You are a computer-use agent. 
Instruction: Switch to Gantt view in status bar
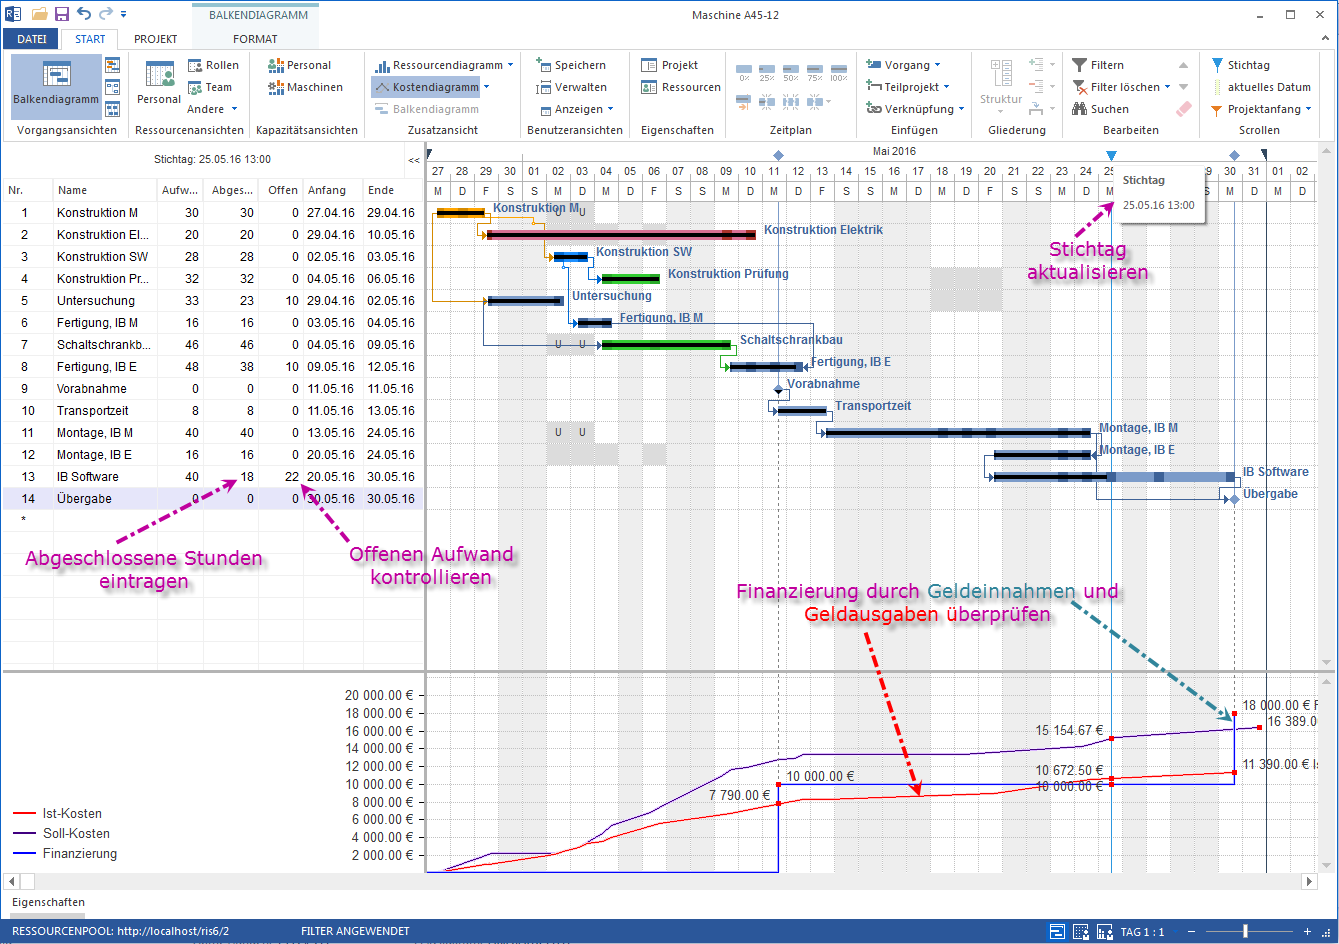point(1058,932)
